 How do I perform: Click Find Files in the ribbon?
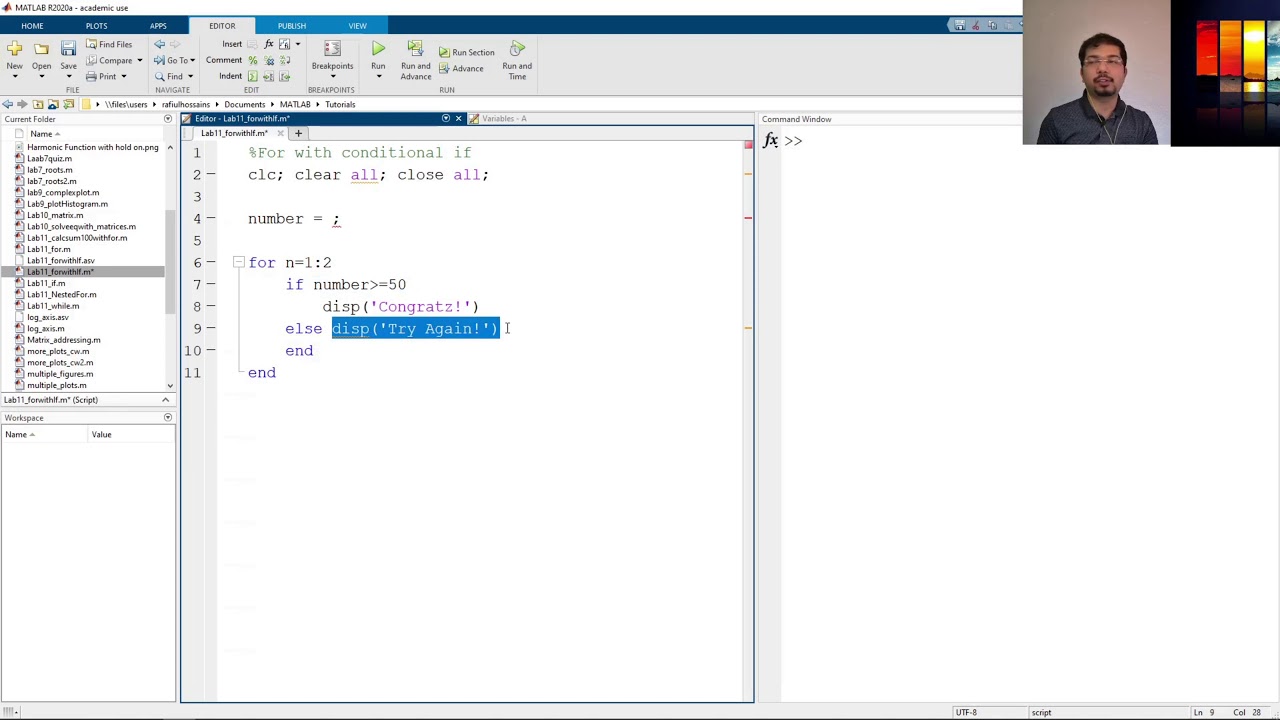tap(109, 44)
